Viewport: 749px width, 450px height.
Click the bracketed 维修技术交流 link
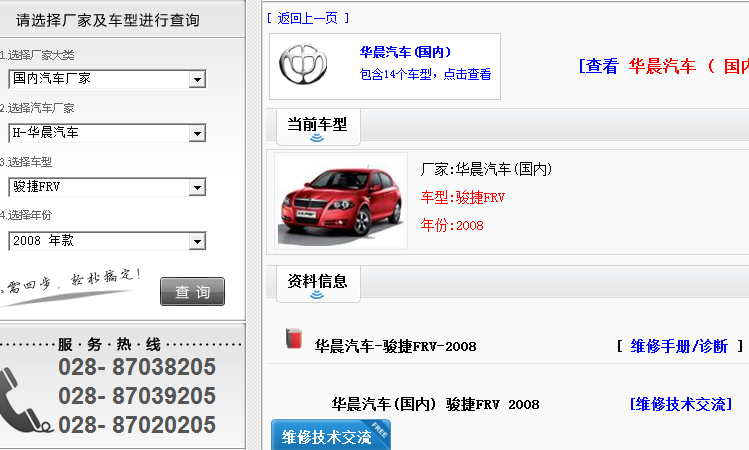point(681,404)
